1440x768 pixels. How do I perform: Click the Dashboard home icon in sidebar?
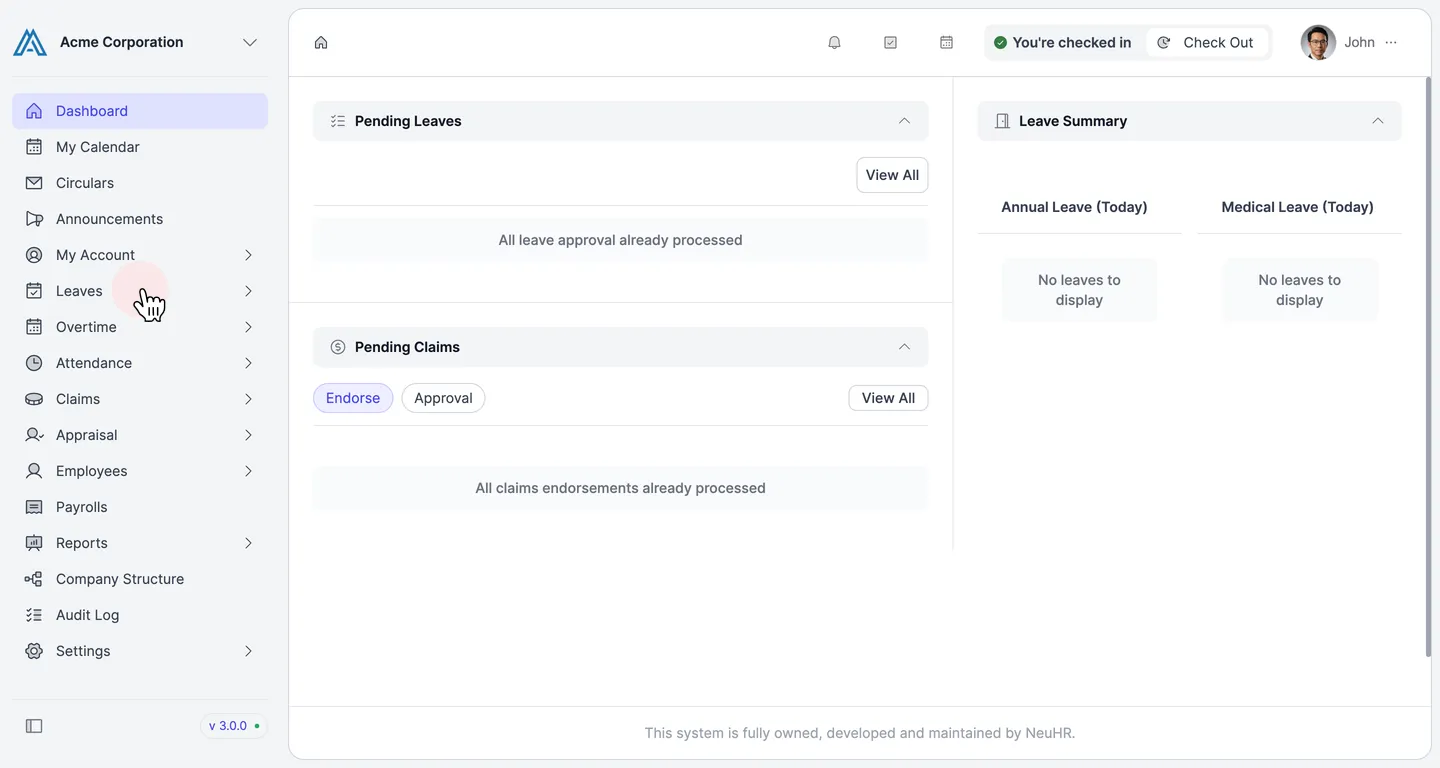[x=34, y=111]
